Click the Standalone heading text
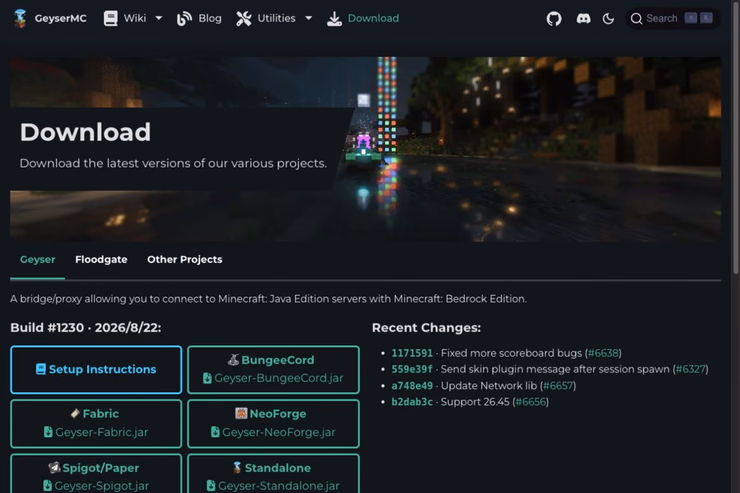Viewport: 740px width, 493px height. click(278, 468)
